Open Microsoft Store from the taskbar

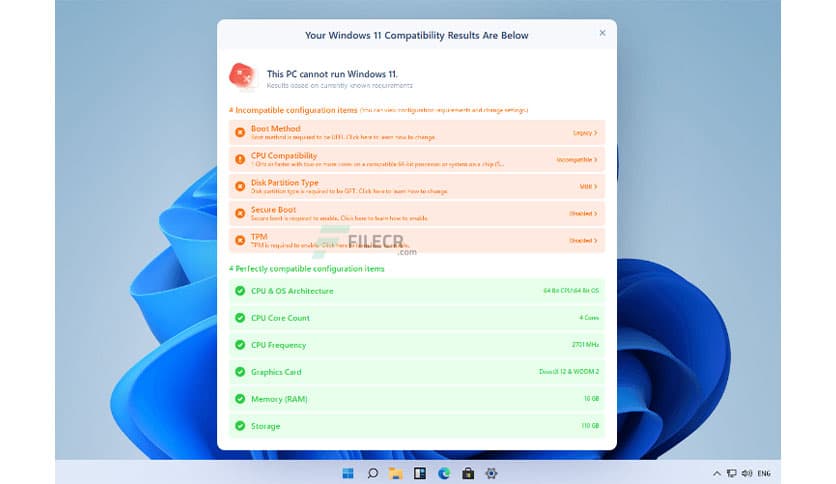tap(468, 473)
